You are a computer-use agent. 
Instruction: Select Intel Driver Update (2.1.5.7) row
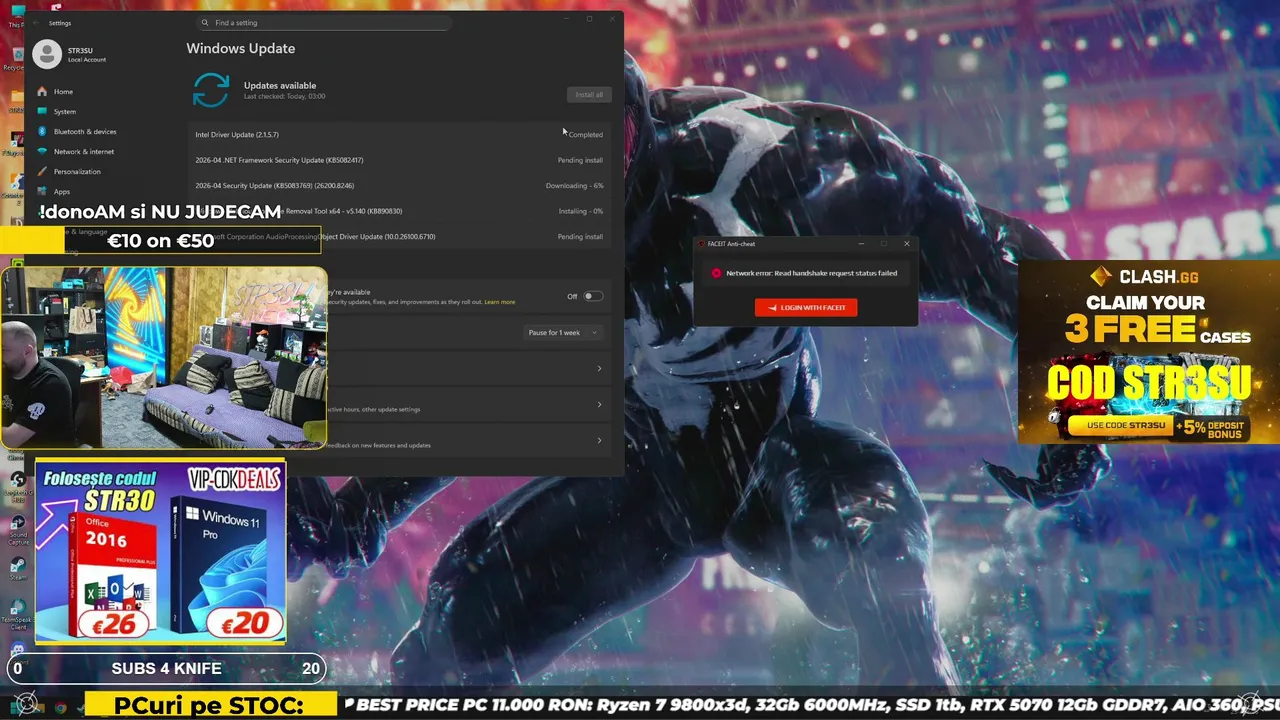click(400, 134)
